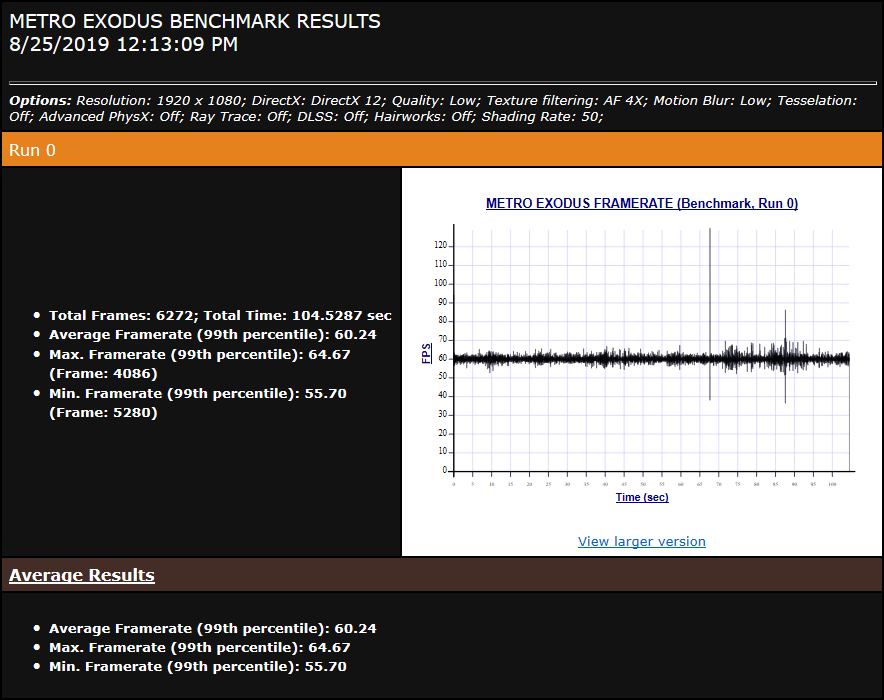Click Average Results Average Framerate 60.24 line
The width and height of the screenshot is (884, 700).
click(213, 628)
